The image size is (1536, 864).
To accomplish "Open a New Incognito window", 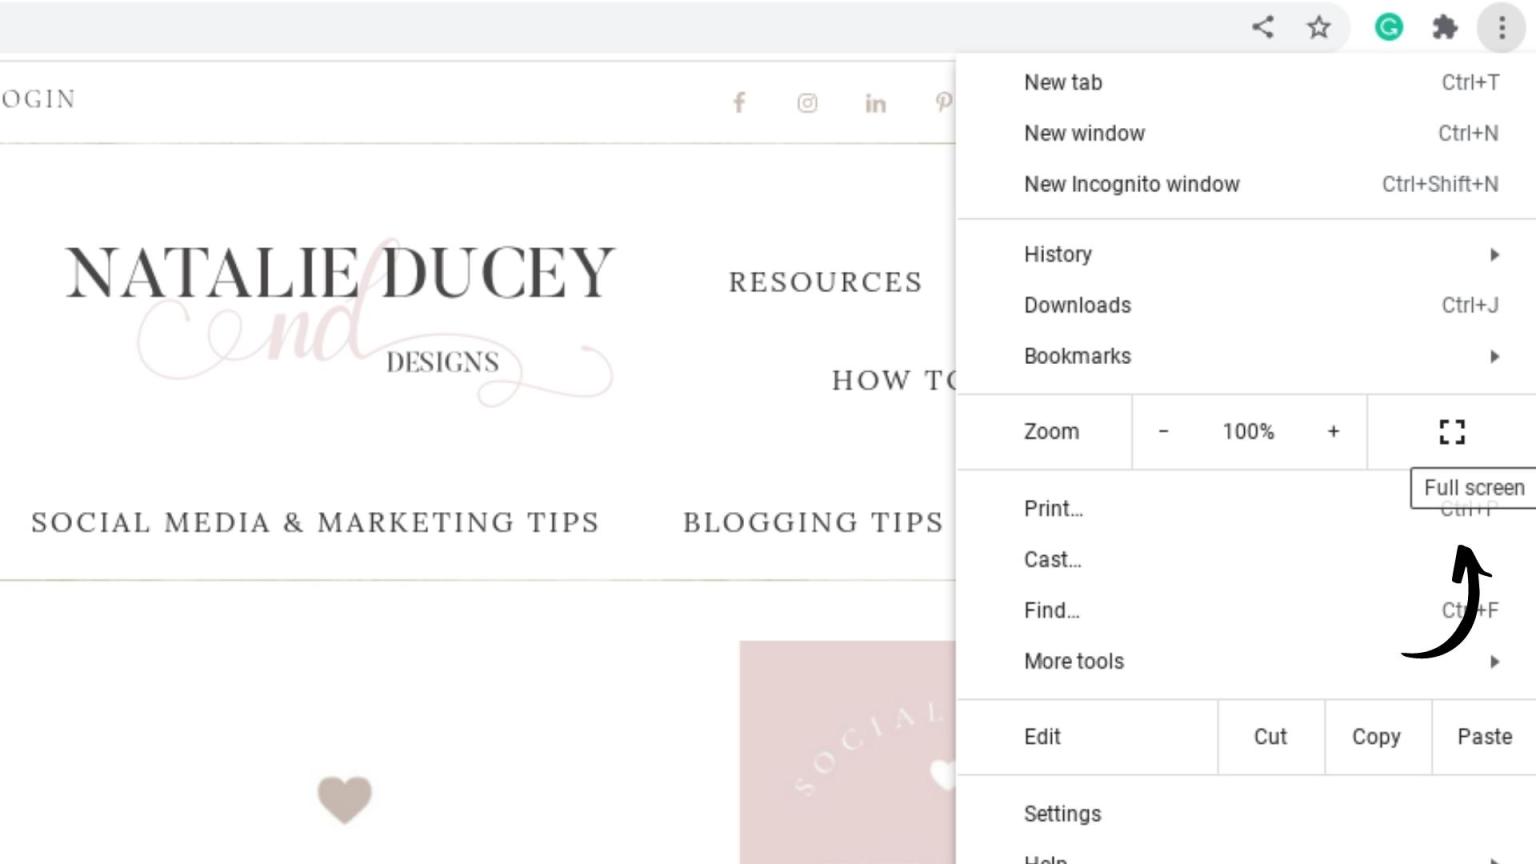I will (1246, 185).
